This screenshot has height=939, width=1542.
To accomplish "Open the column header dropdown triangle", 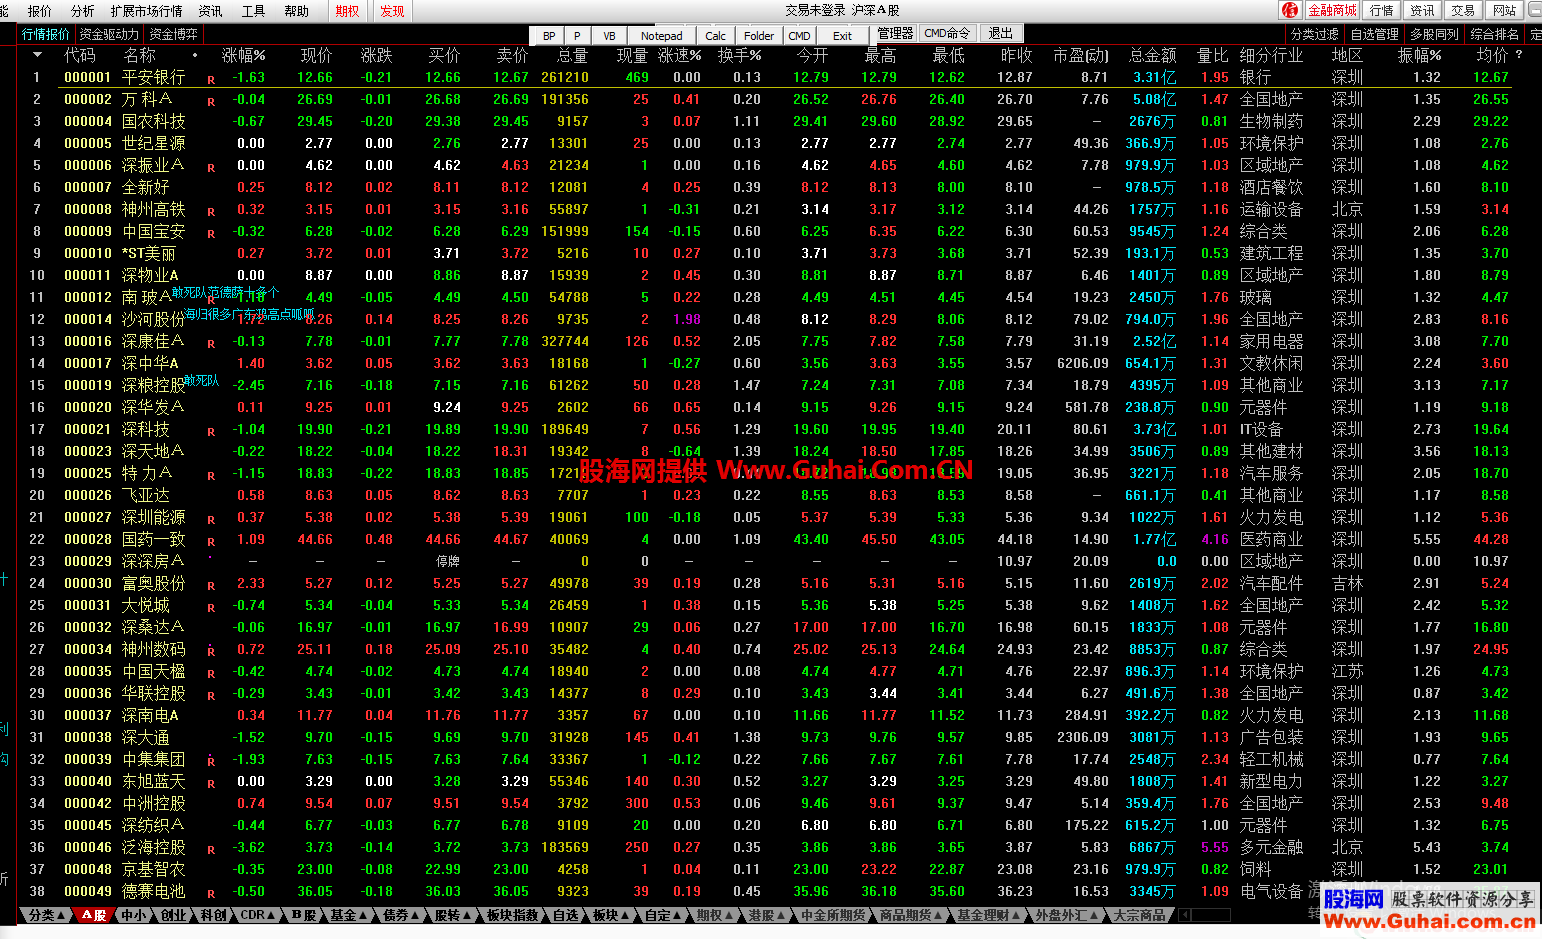I will [x=38, y=55].
